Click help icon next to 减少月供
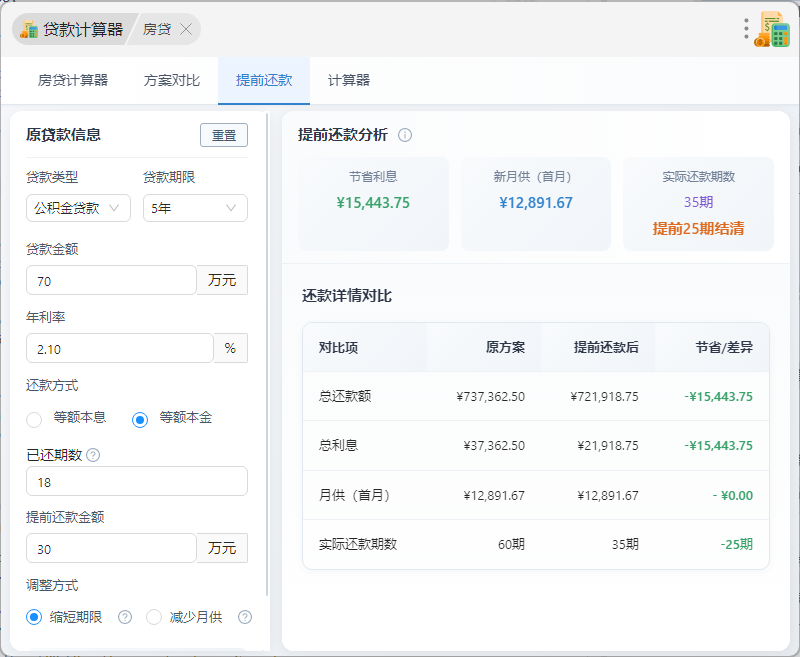Image resolution: width=800 pixels, height=657 pixels. [x=245, y=617]
